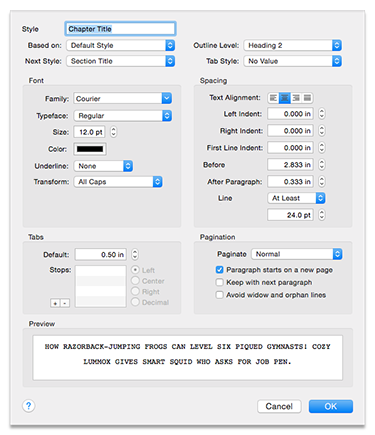
Task: Select center text alignment icon
Action: pyautogui.click(x=285, y=98)
